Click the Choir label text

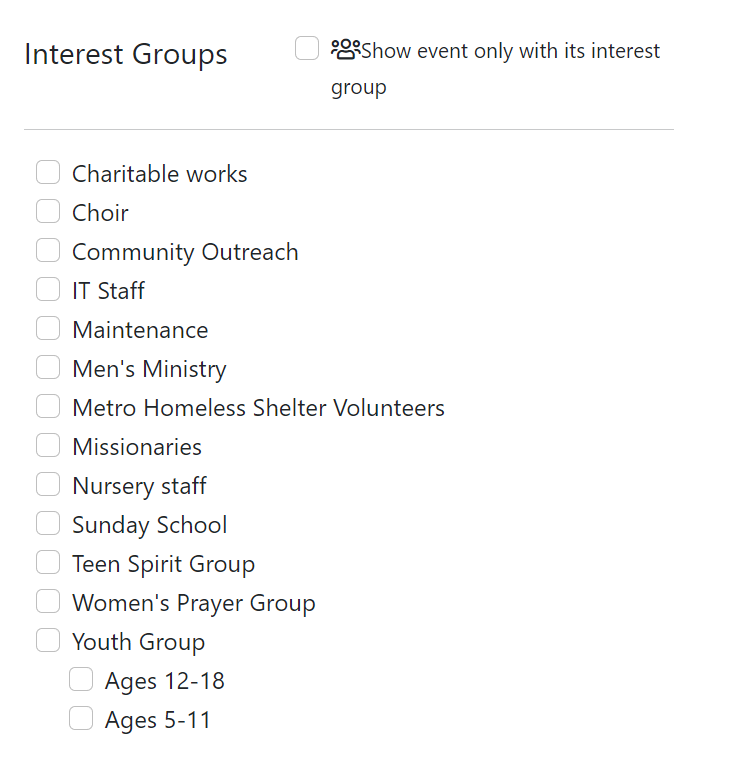[x=101, y=213]
